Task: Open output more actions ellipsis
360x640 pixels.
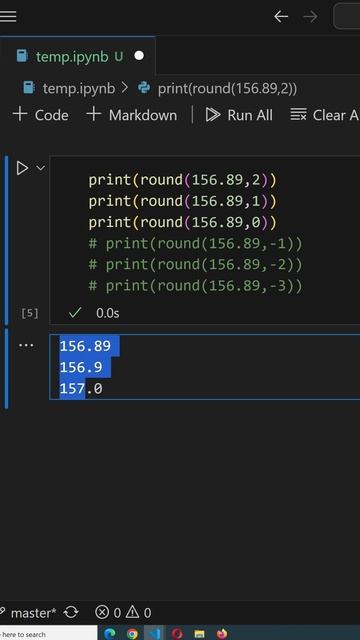Action: point(26,346)
